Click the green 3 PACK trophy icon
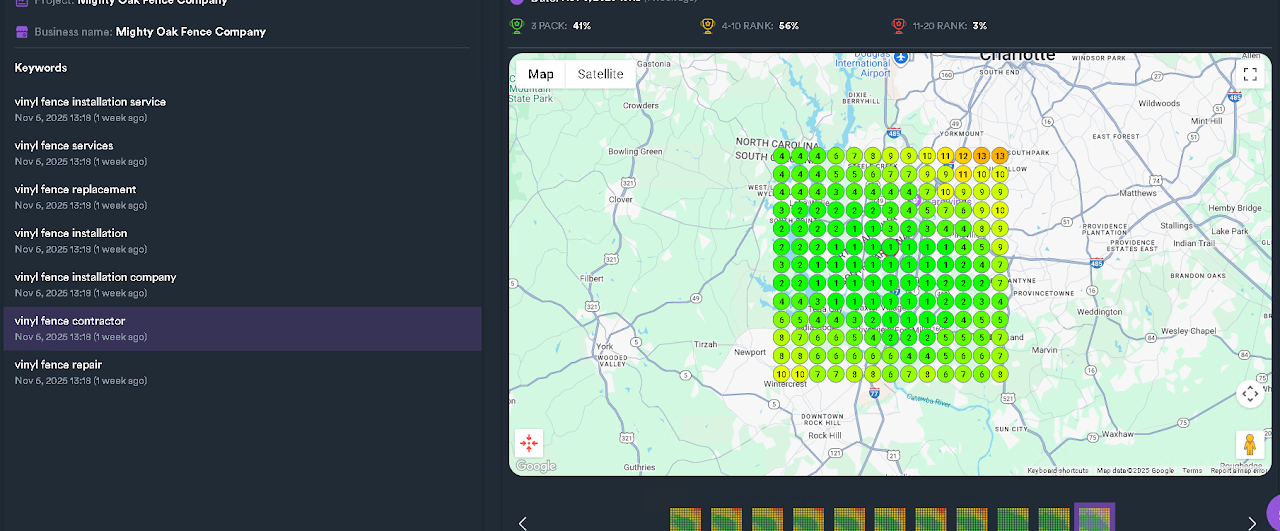The image size is (1280, 531). (x=516, y=25)
